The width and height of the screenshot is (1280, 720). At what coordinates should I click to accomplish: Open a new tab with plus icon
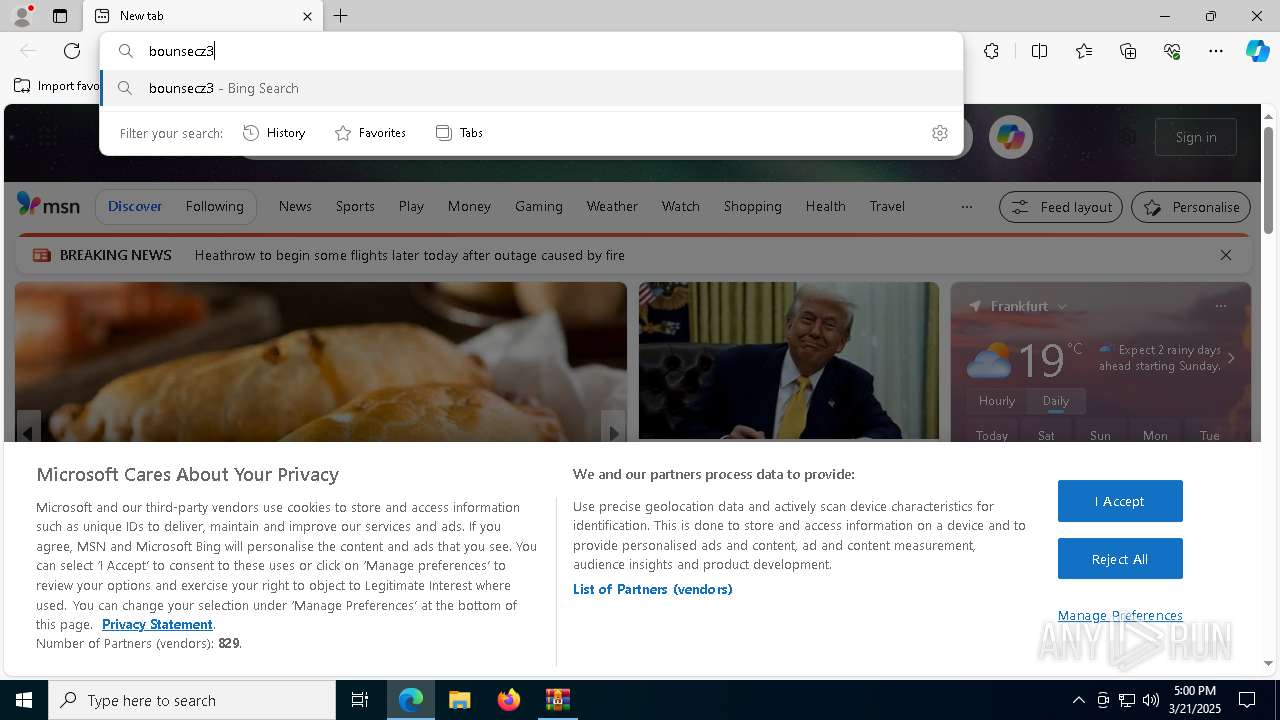tap(341, 16)
